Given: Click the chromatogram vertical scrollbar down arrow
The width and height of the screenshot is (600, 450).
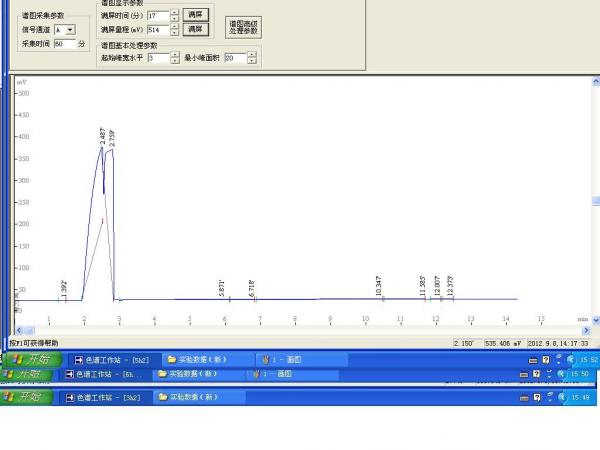Looking at the screenshot, I should [x=596, y=320].
